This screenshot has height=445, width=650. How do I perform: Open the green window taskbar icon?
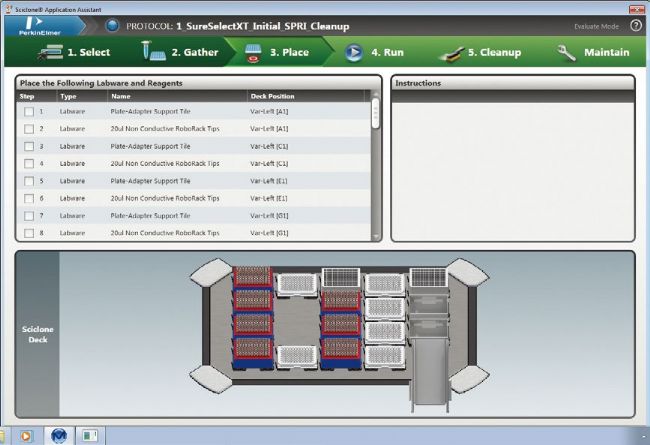tap(90, 435)
